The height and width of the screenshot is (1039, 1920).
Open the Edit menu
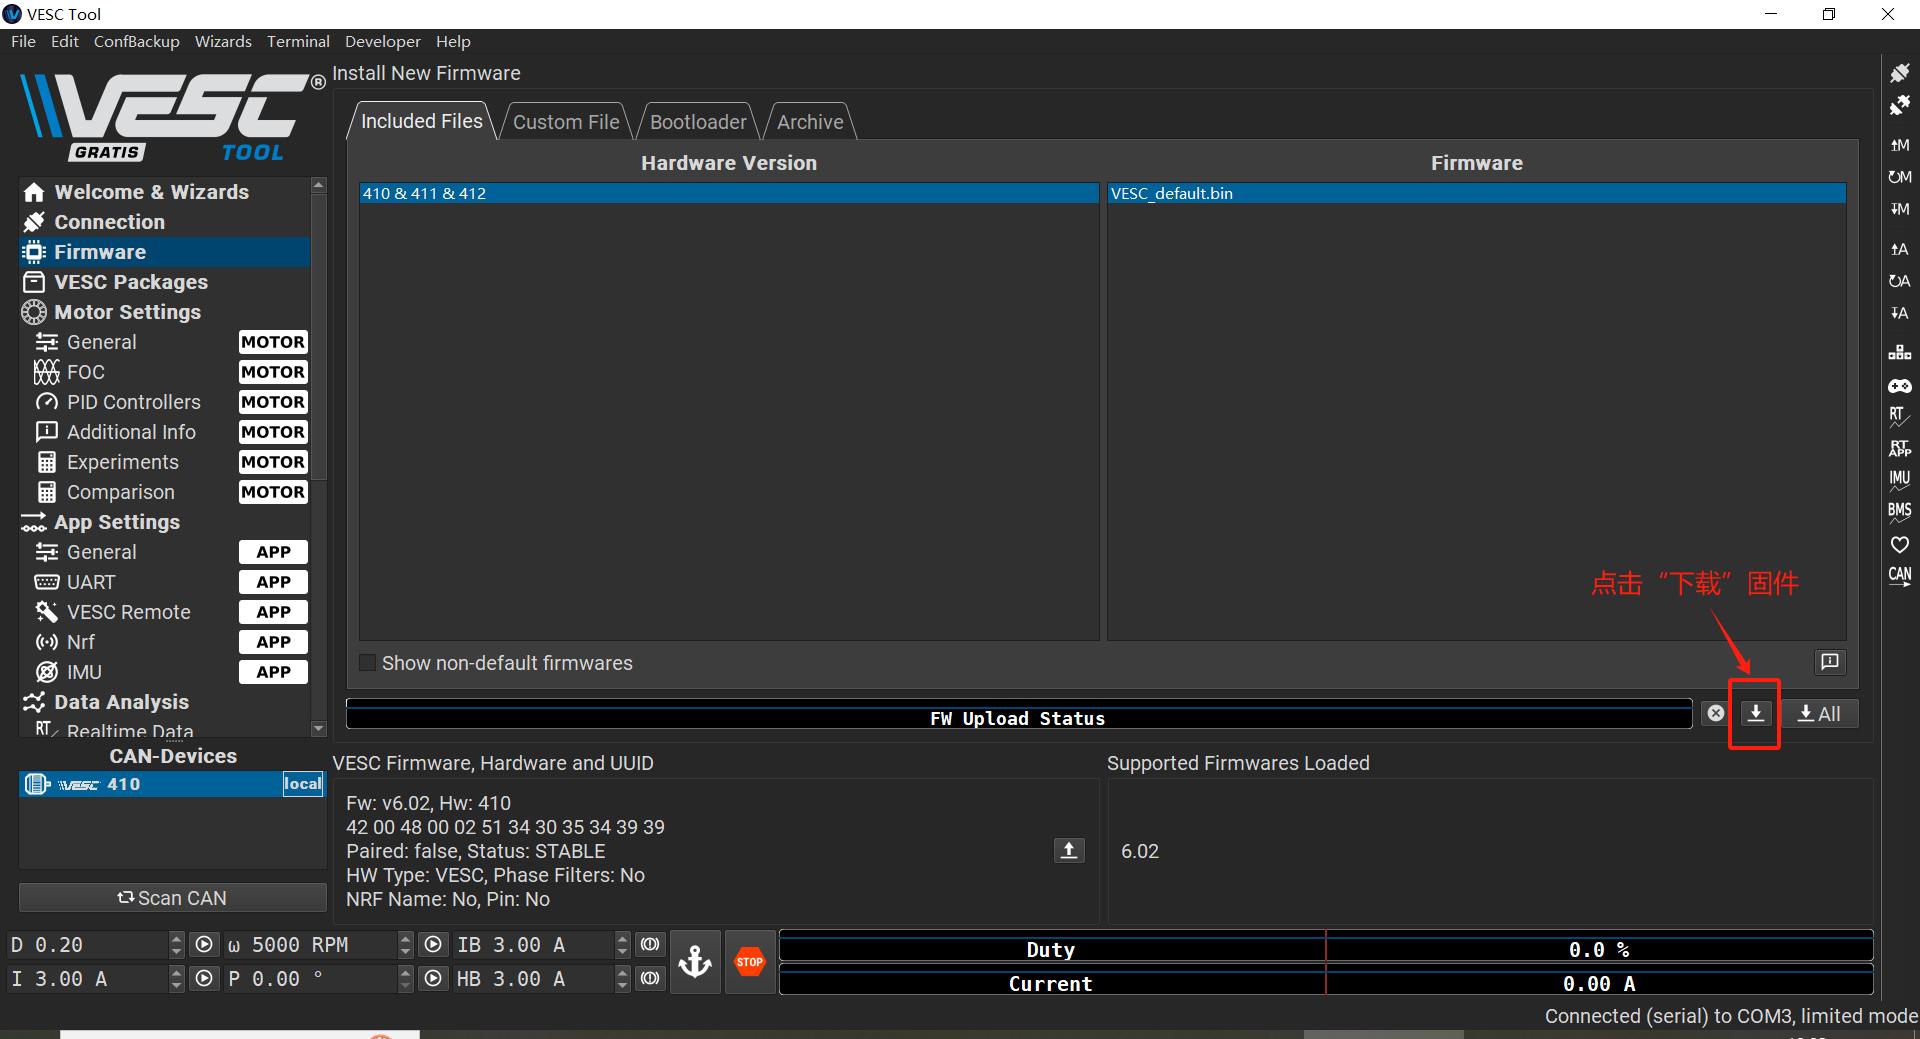pos(65,41)
